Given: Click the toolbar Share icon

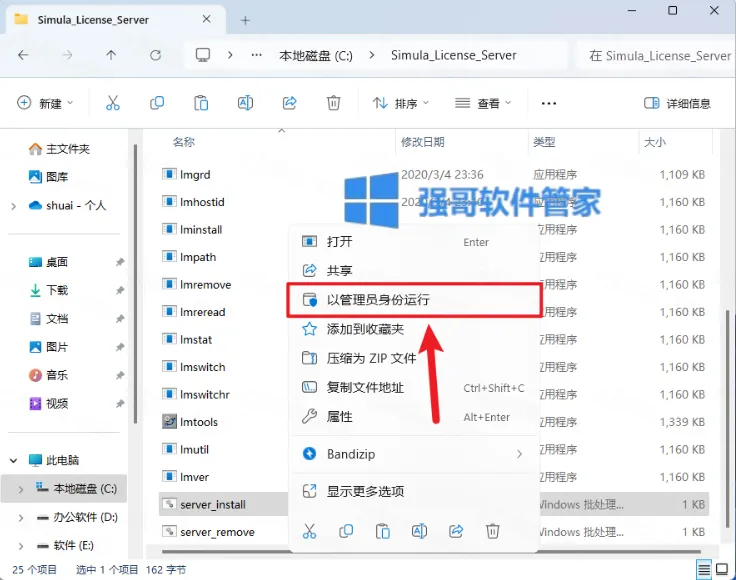Looking at the screenshot, I should [289, 103].
